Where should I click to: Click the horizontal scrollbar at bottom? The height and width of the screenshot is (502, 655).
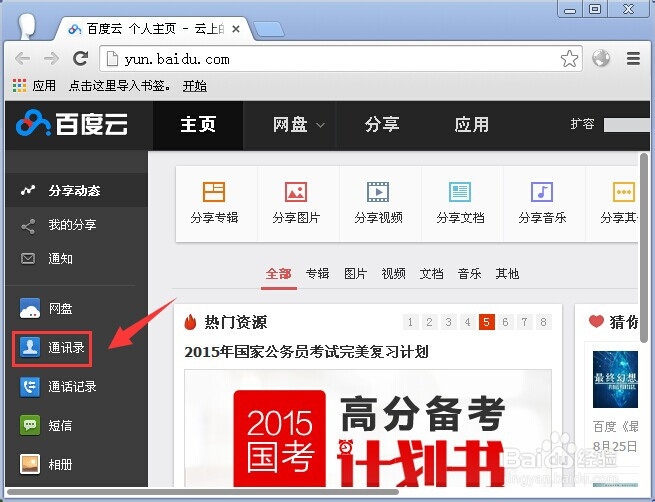203,492
